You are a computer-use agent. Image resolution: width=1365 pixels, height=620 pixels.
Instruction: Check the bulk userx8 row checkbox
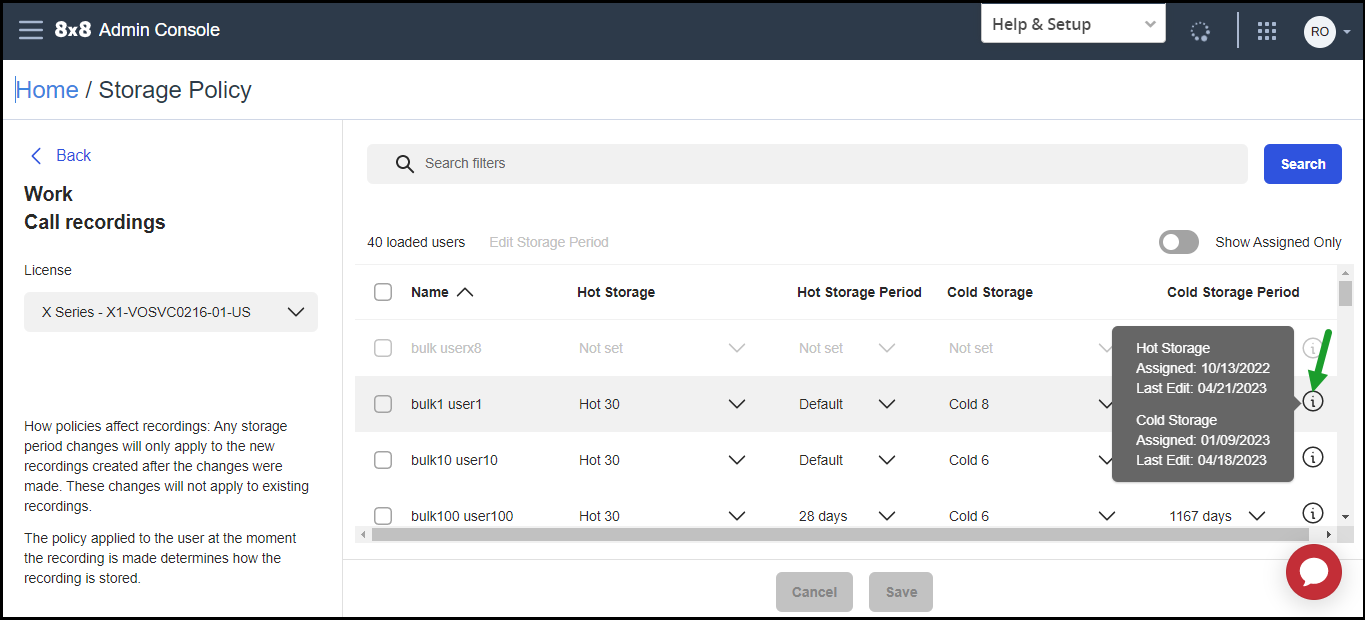coord(383,348)
